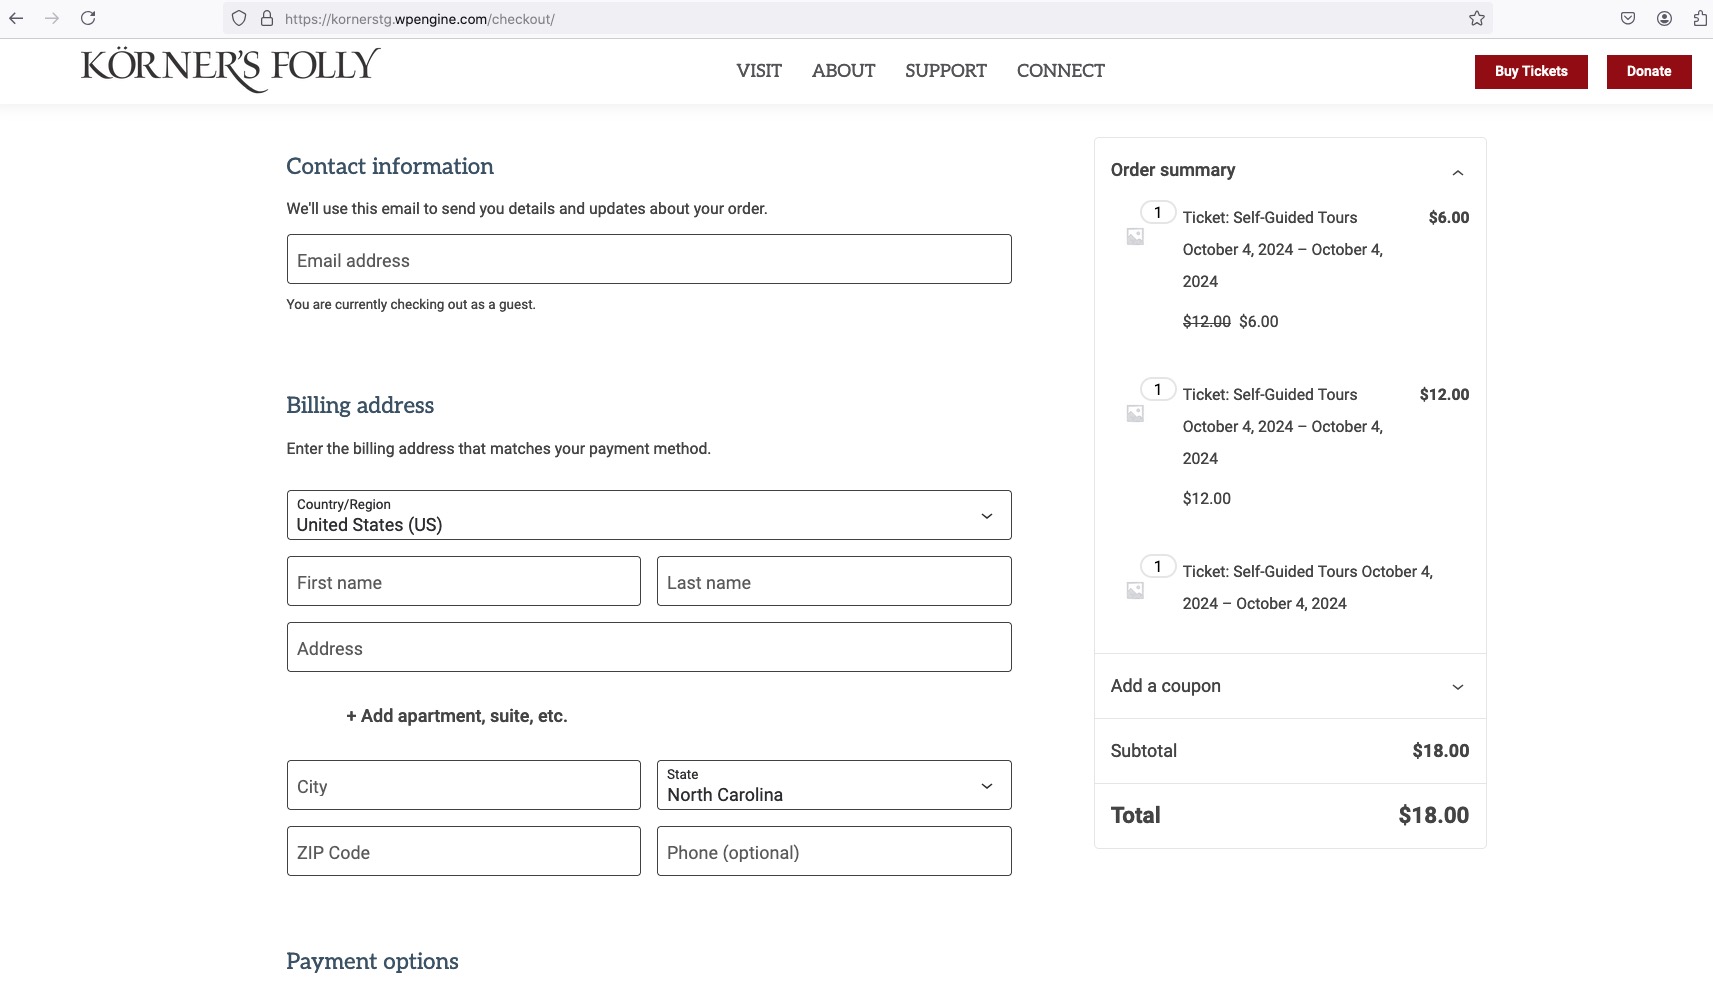Screen dimensions: 1713x985
Task: Click the Donate button
Action: pyautogui.click(x=1649, y=71)
